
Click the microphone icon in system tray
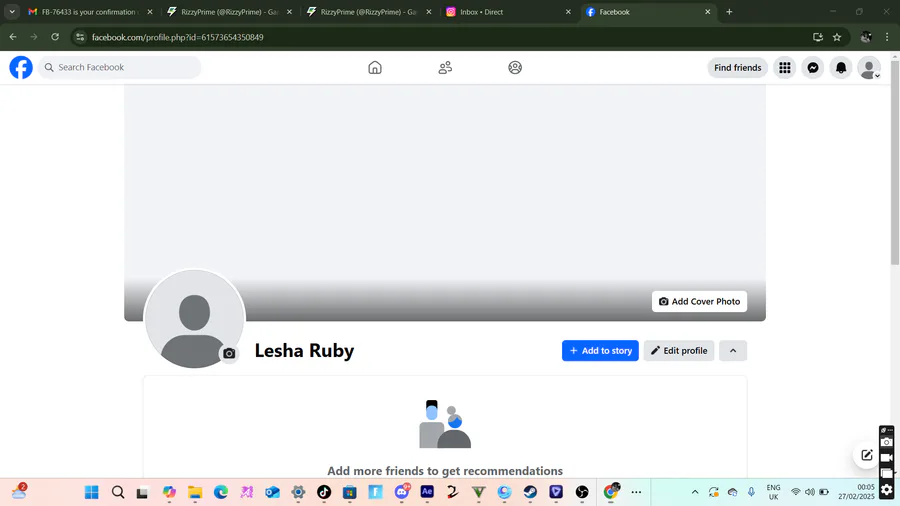coord(751,492)
